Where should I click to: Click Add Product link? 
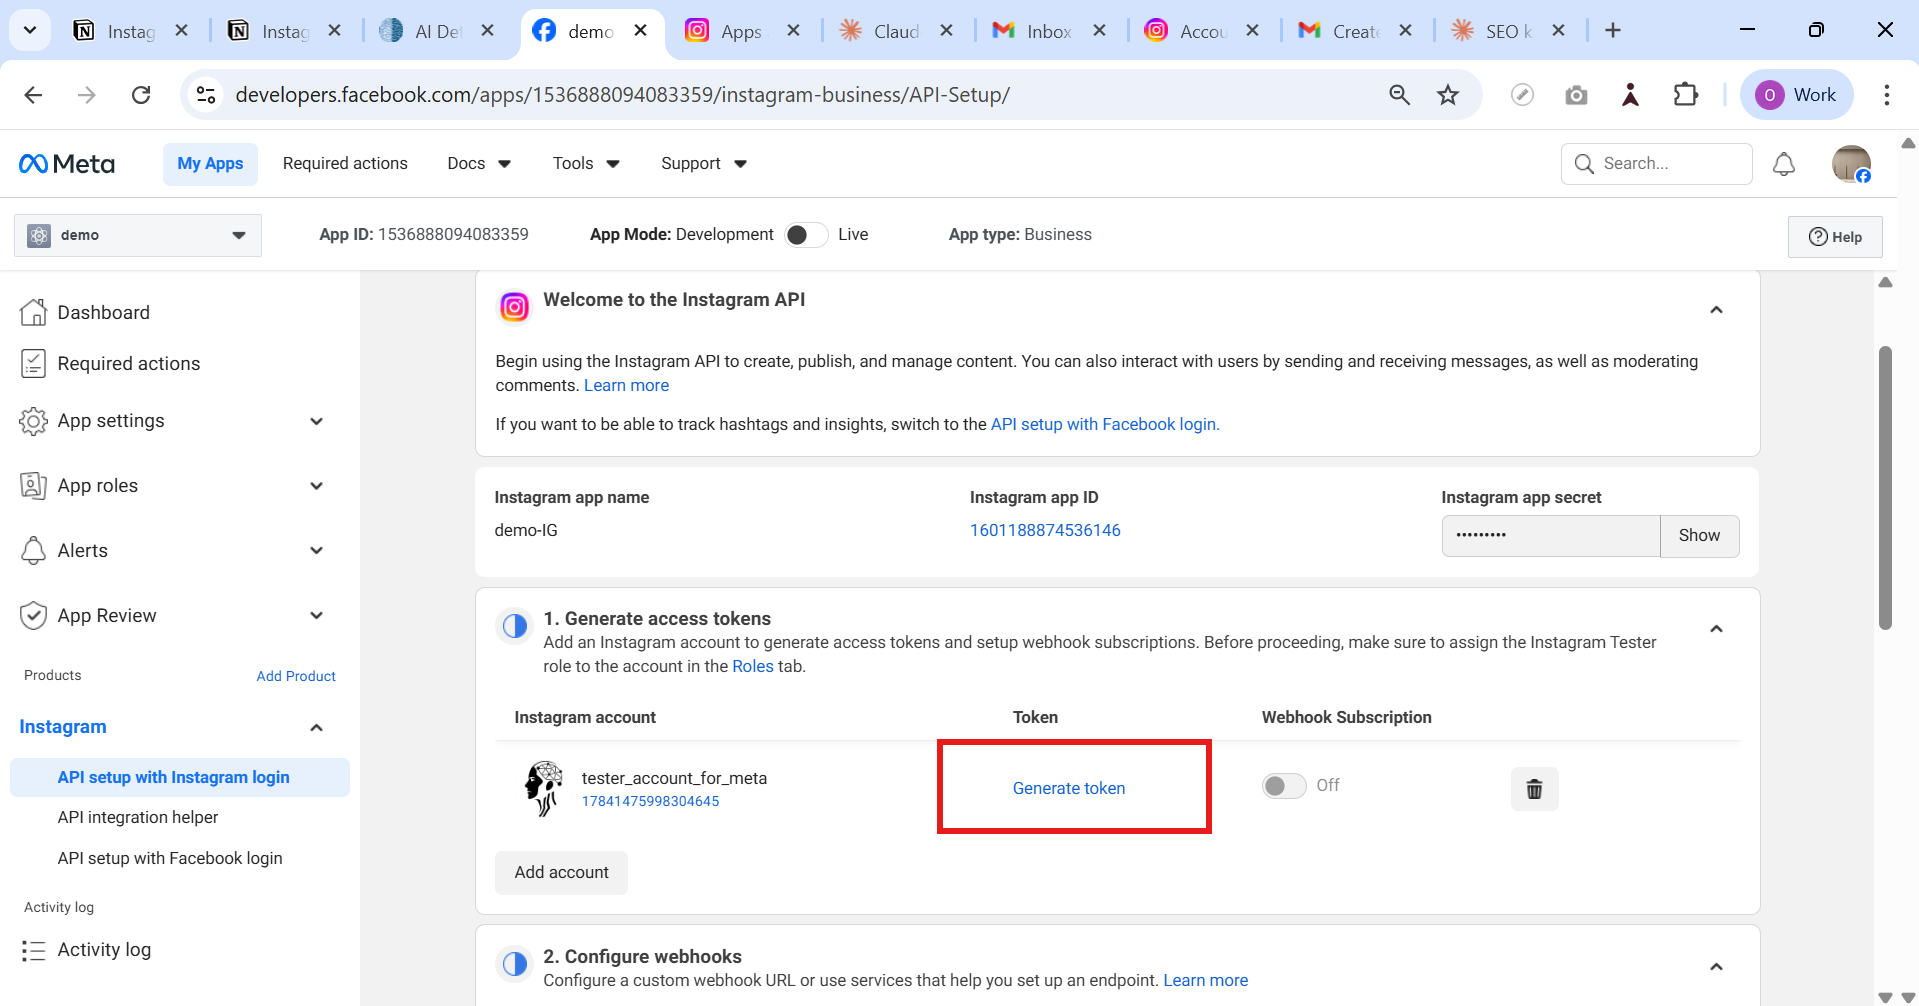click(296, 677)
